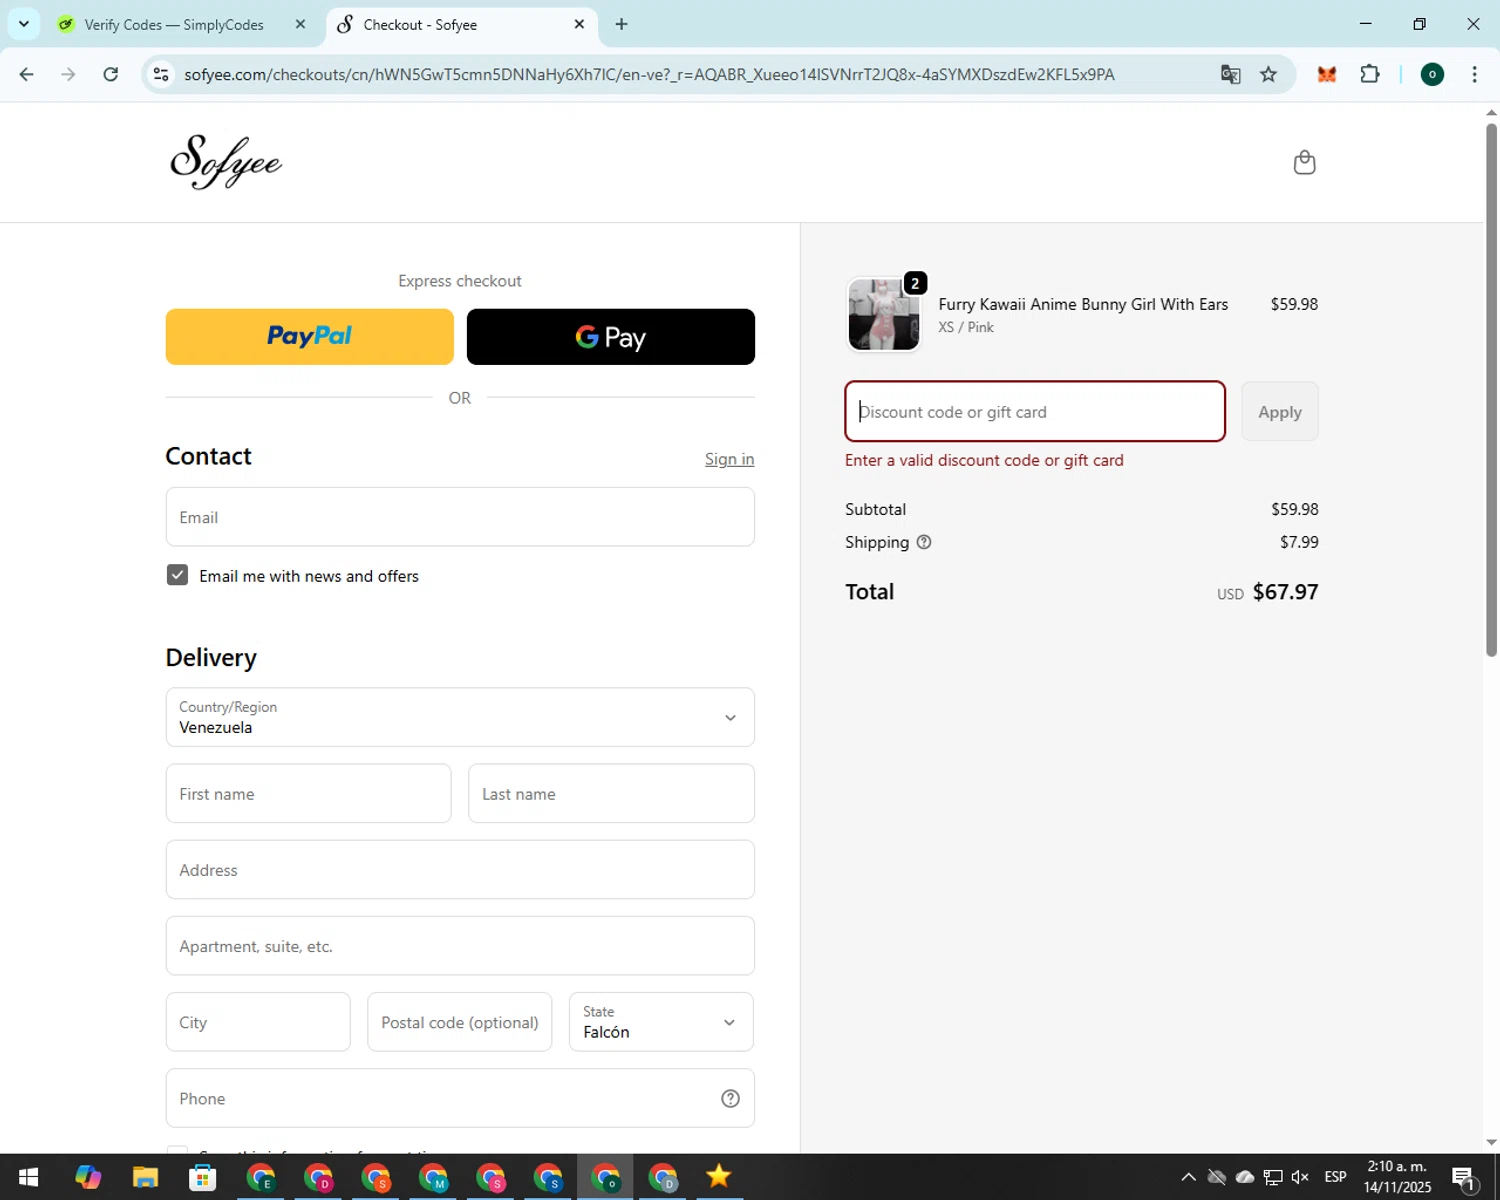The width and height of the screenshot is (1500, 1200).
Task: Click the Postal code (optional) field
Action: point(460,1022)
